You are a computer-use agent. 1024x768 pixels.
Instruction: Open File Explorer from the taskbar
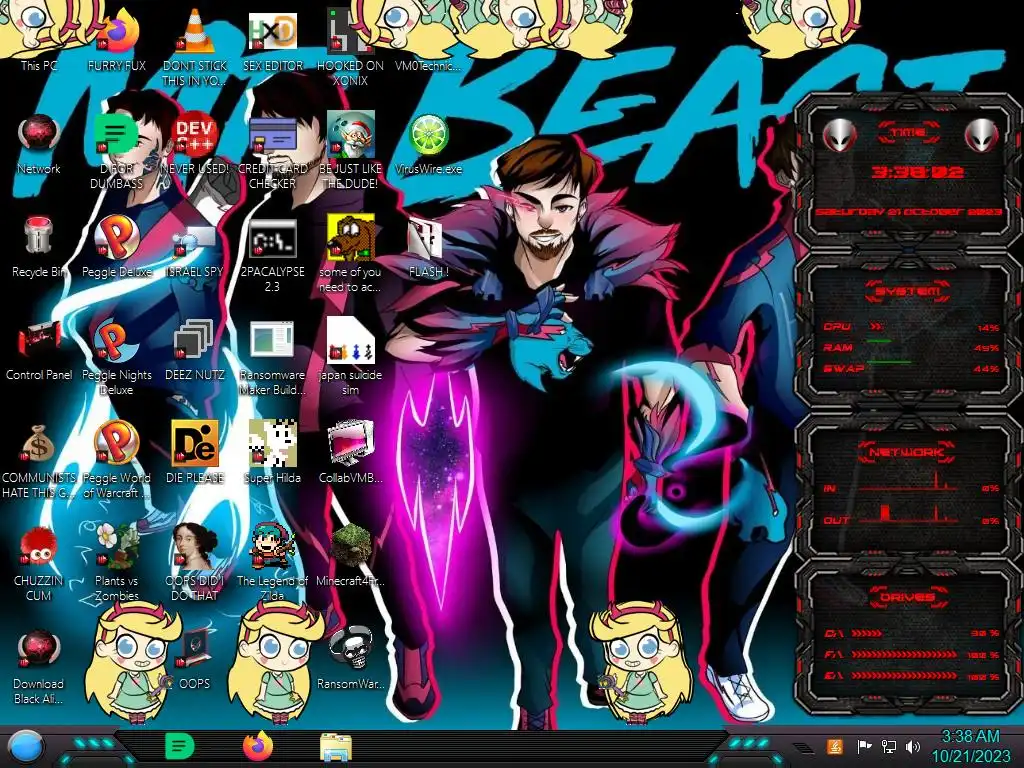point(336,747)
